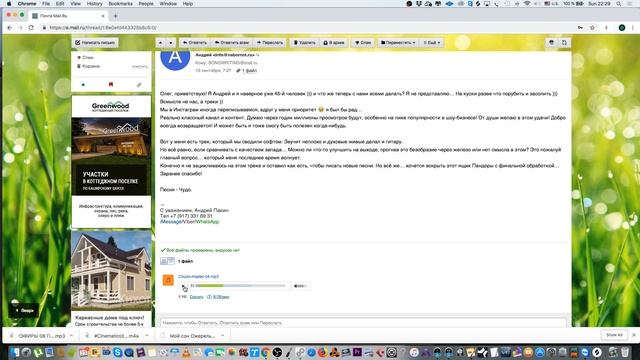Open the People menu in menu bar

(x=146, y=4)
